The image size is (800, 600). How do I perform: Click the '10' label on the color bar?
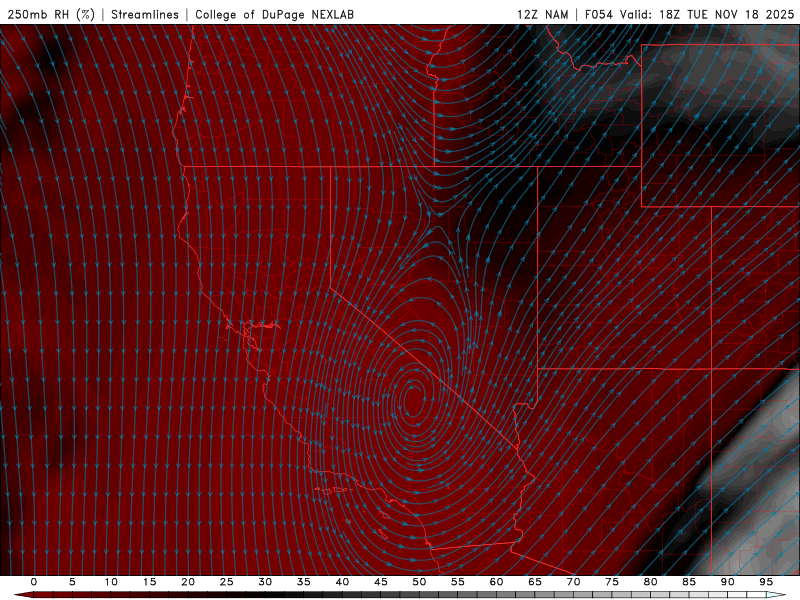[111, 582]
